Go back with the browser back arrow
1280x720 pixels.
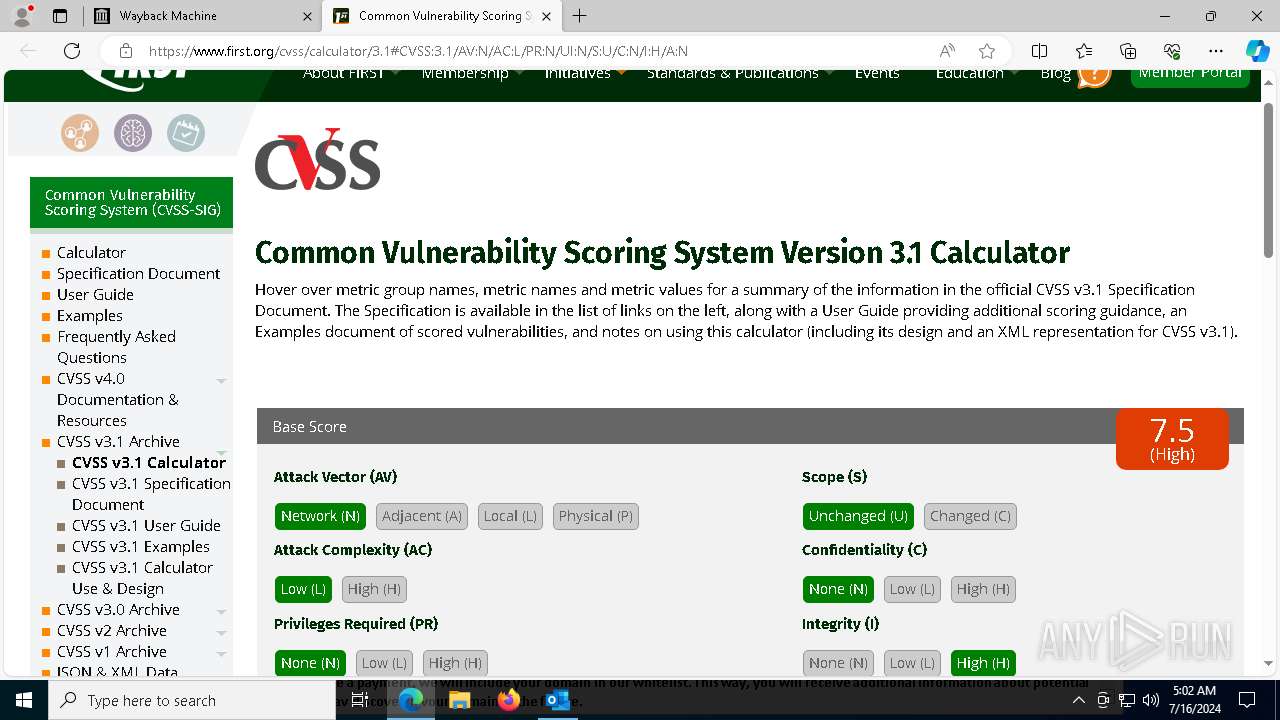click(28, 51)
